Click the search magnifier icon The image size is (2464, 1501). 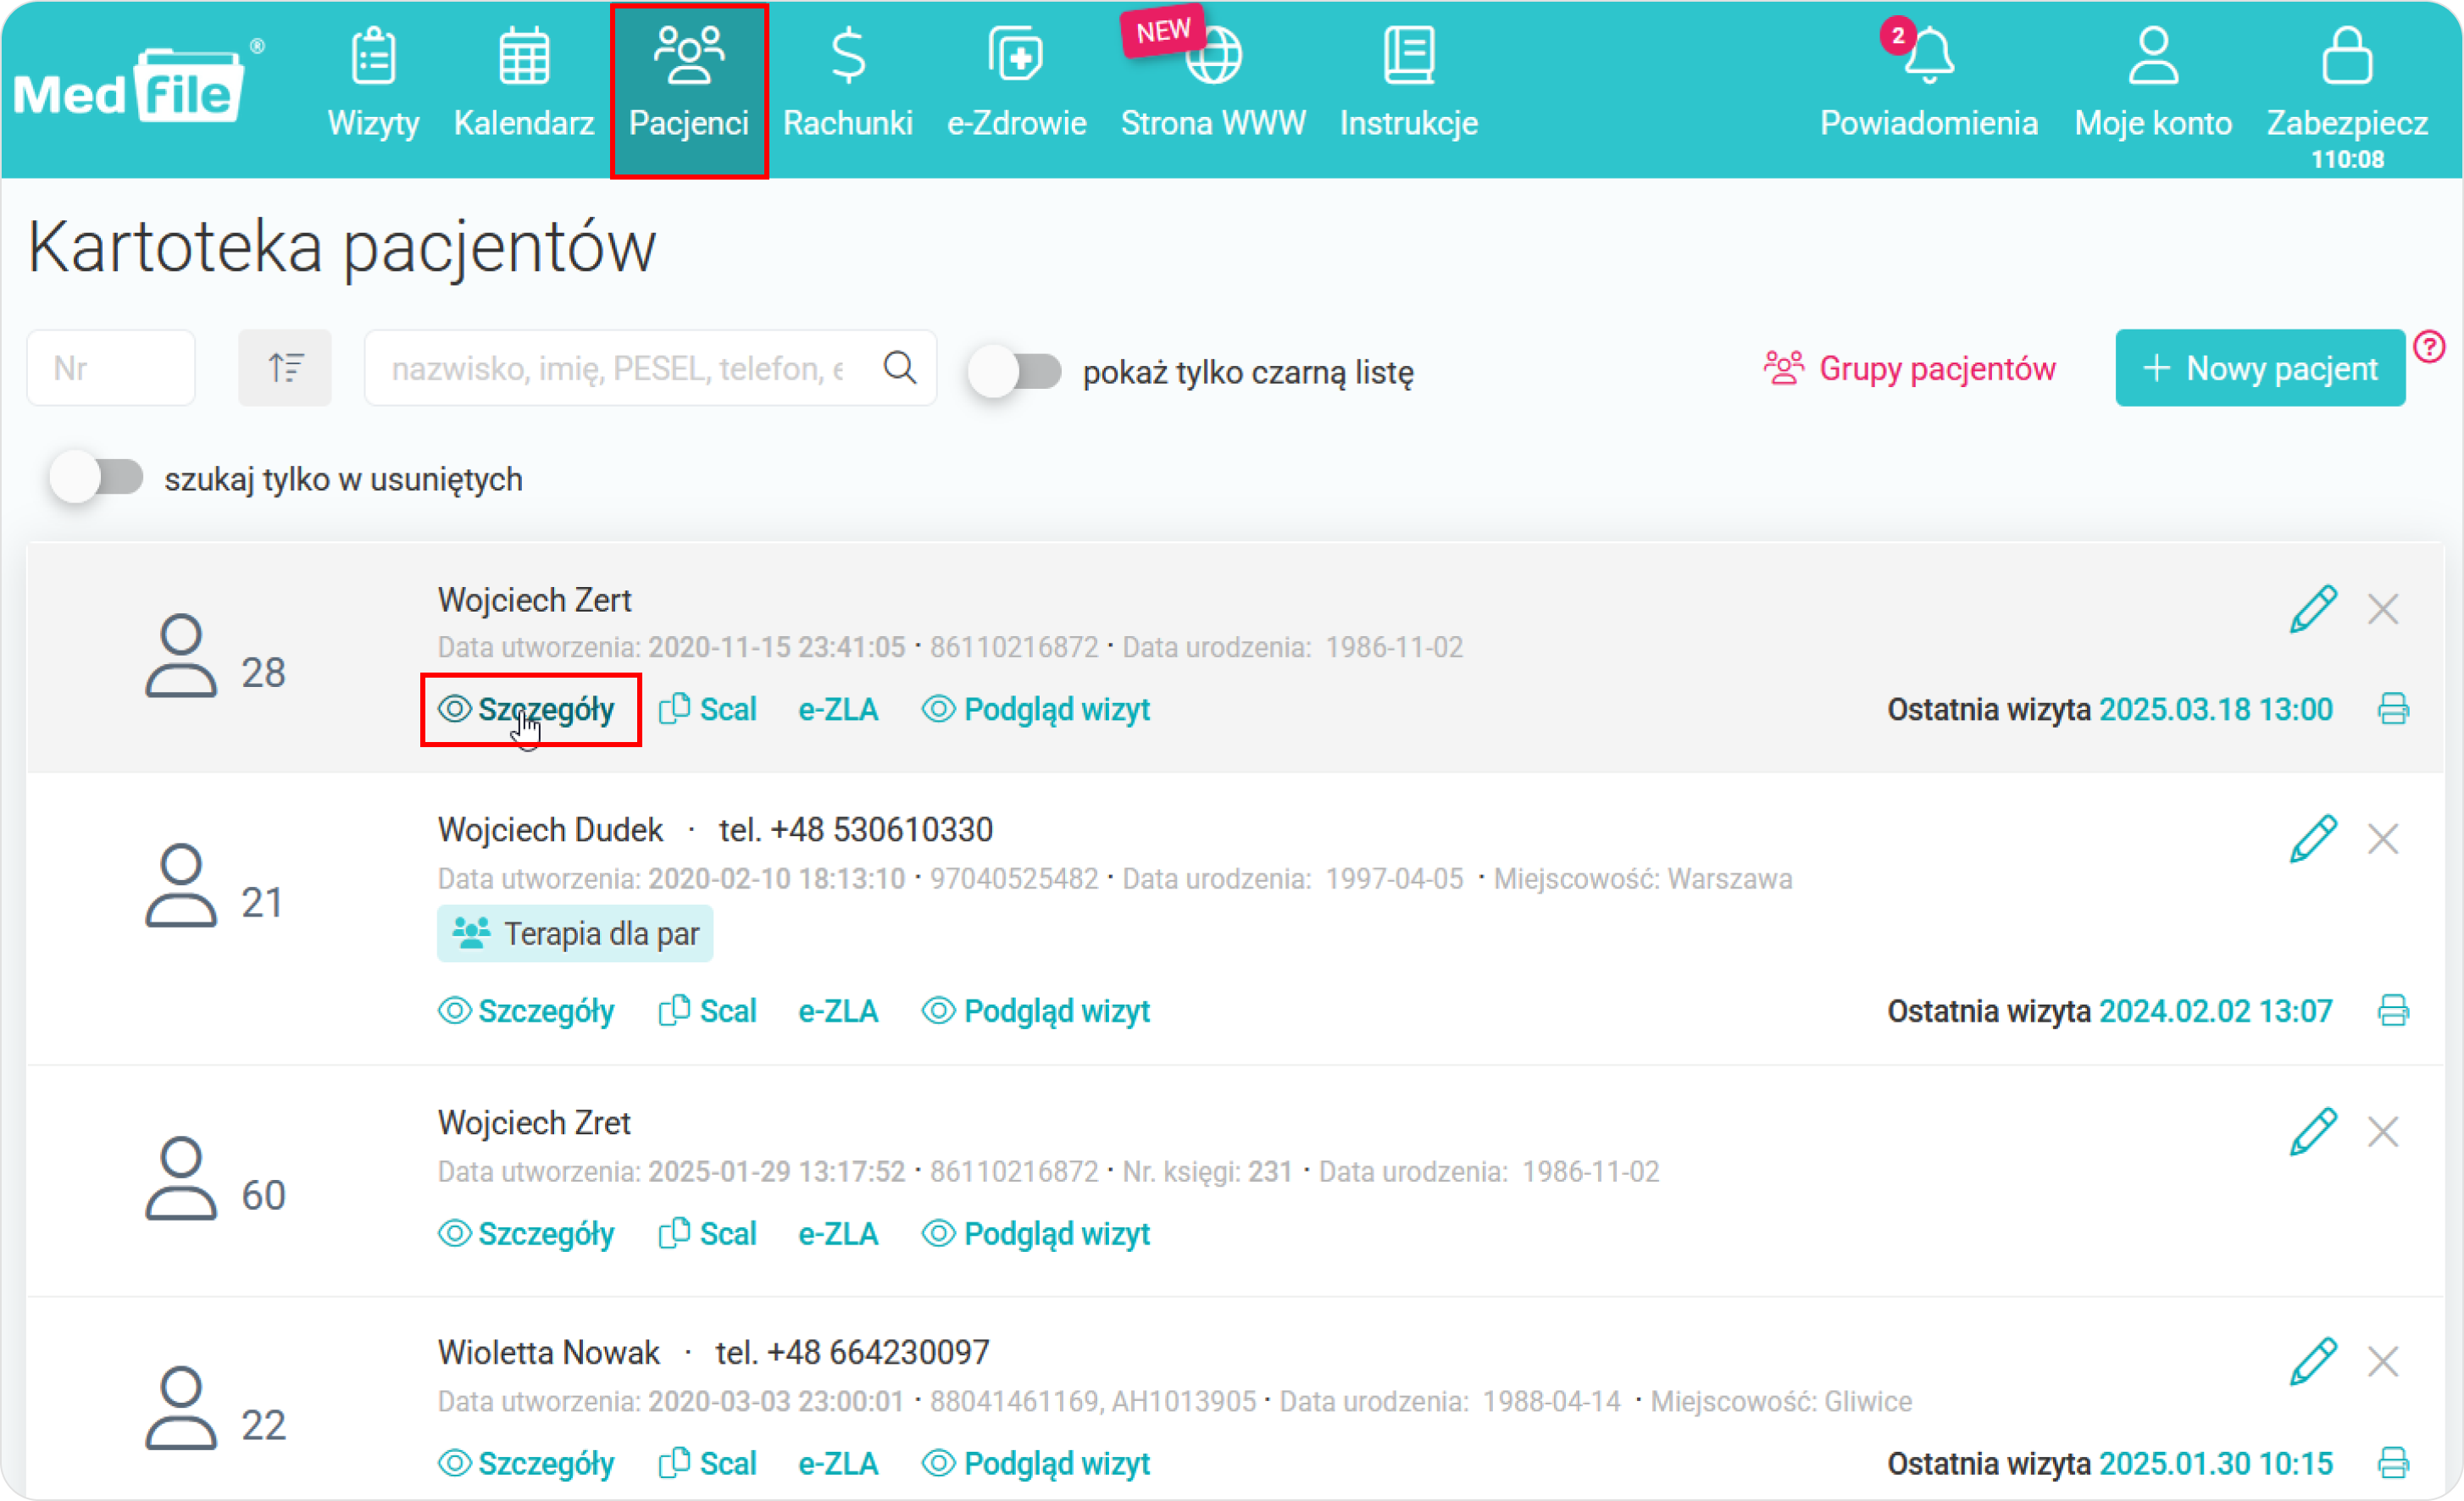[x=899, y=368]
